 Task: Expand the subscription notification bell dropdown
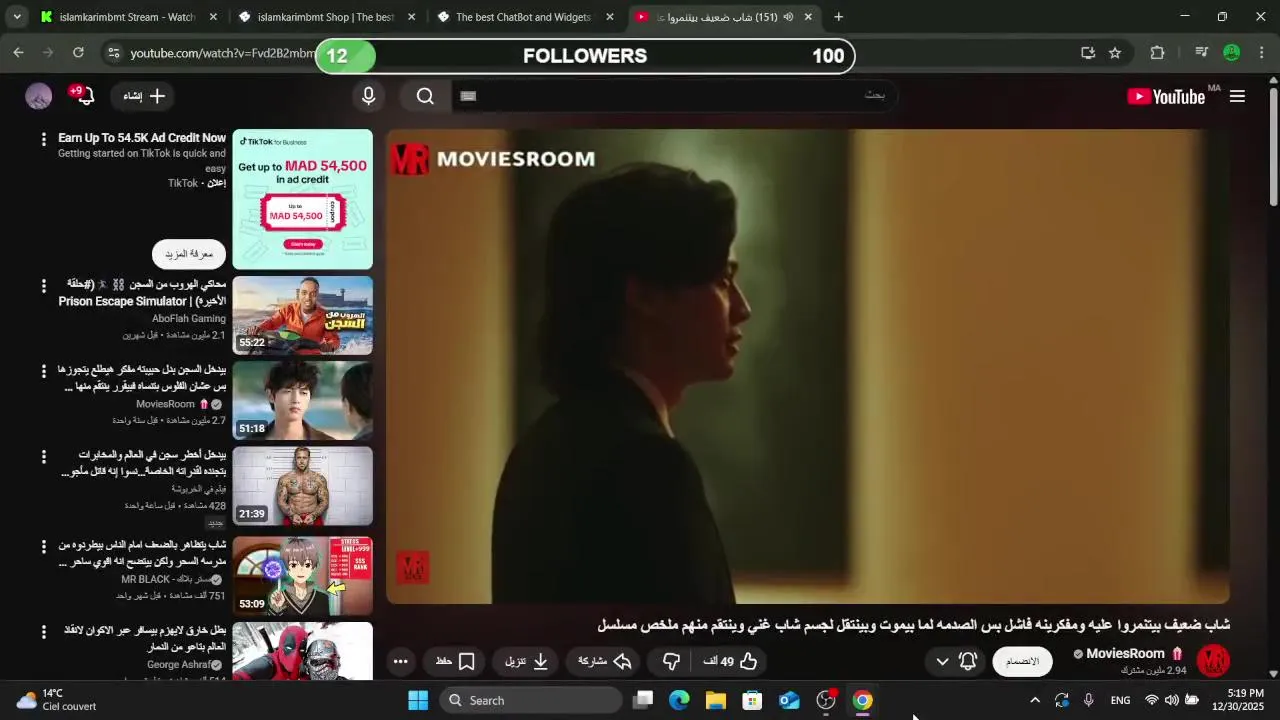(x=955, y=661)
